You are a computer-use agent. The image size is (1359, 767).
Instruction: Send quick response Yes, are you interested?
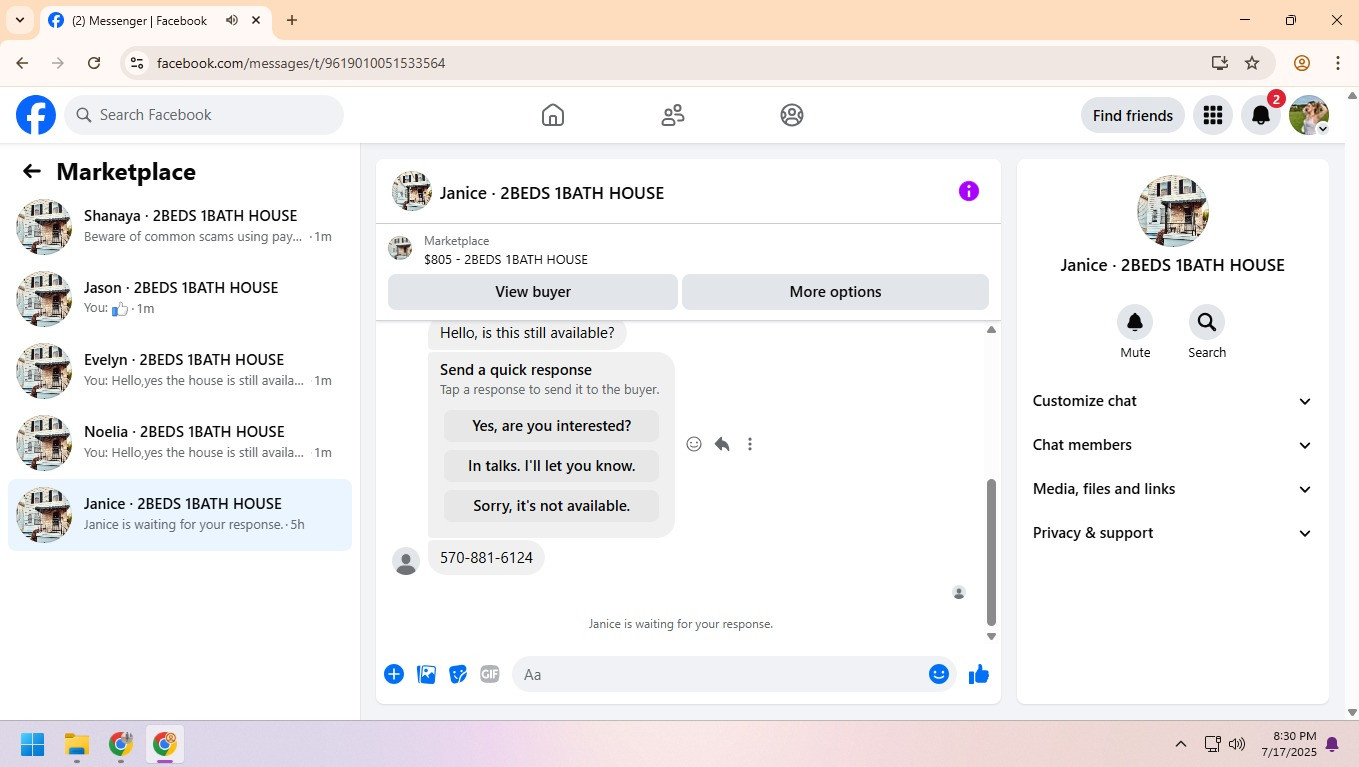(x=551, y=426)
